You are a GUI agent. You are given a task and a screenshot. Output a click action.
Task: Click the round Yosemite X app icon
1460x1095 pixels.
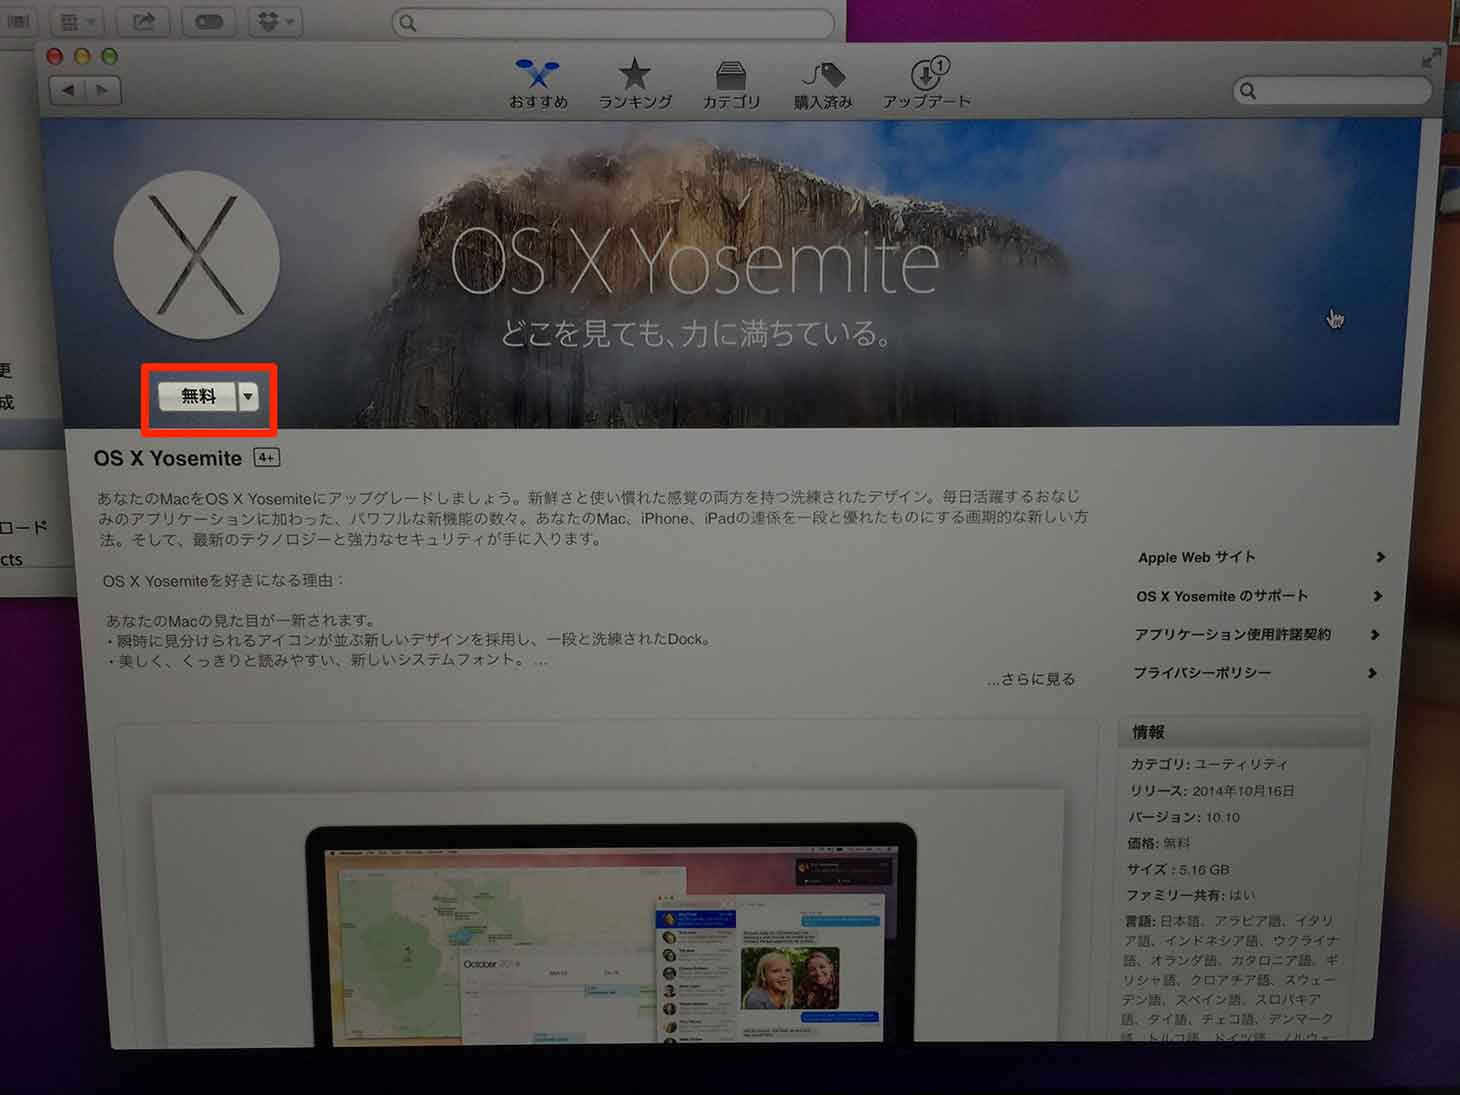point(196,255)
